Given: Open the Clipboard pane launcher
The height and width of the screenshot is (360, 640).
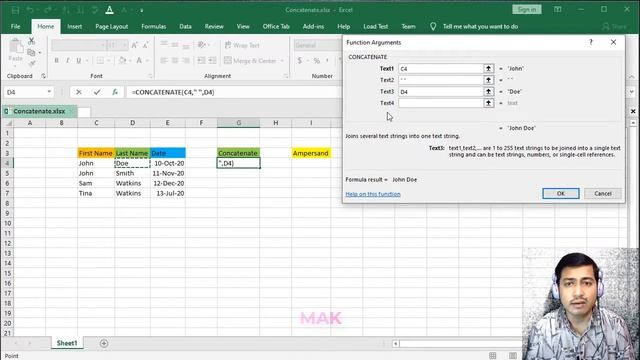Looking at the screenshot, I should point(43,76).
